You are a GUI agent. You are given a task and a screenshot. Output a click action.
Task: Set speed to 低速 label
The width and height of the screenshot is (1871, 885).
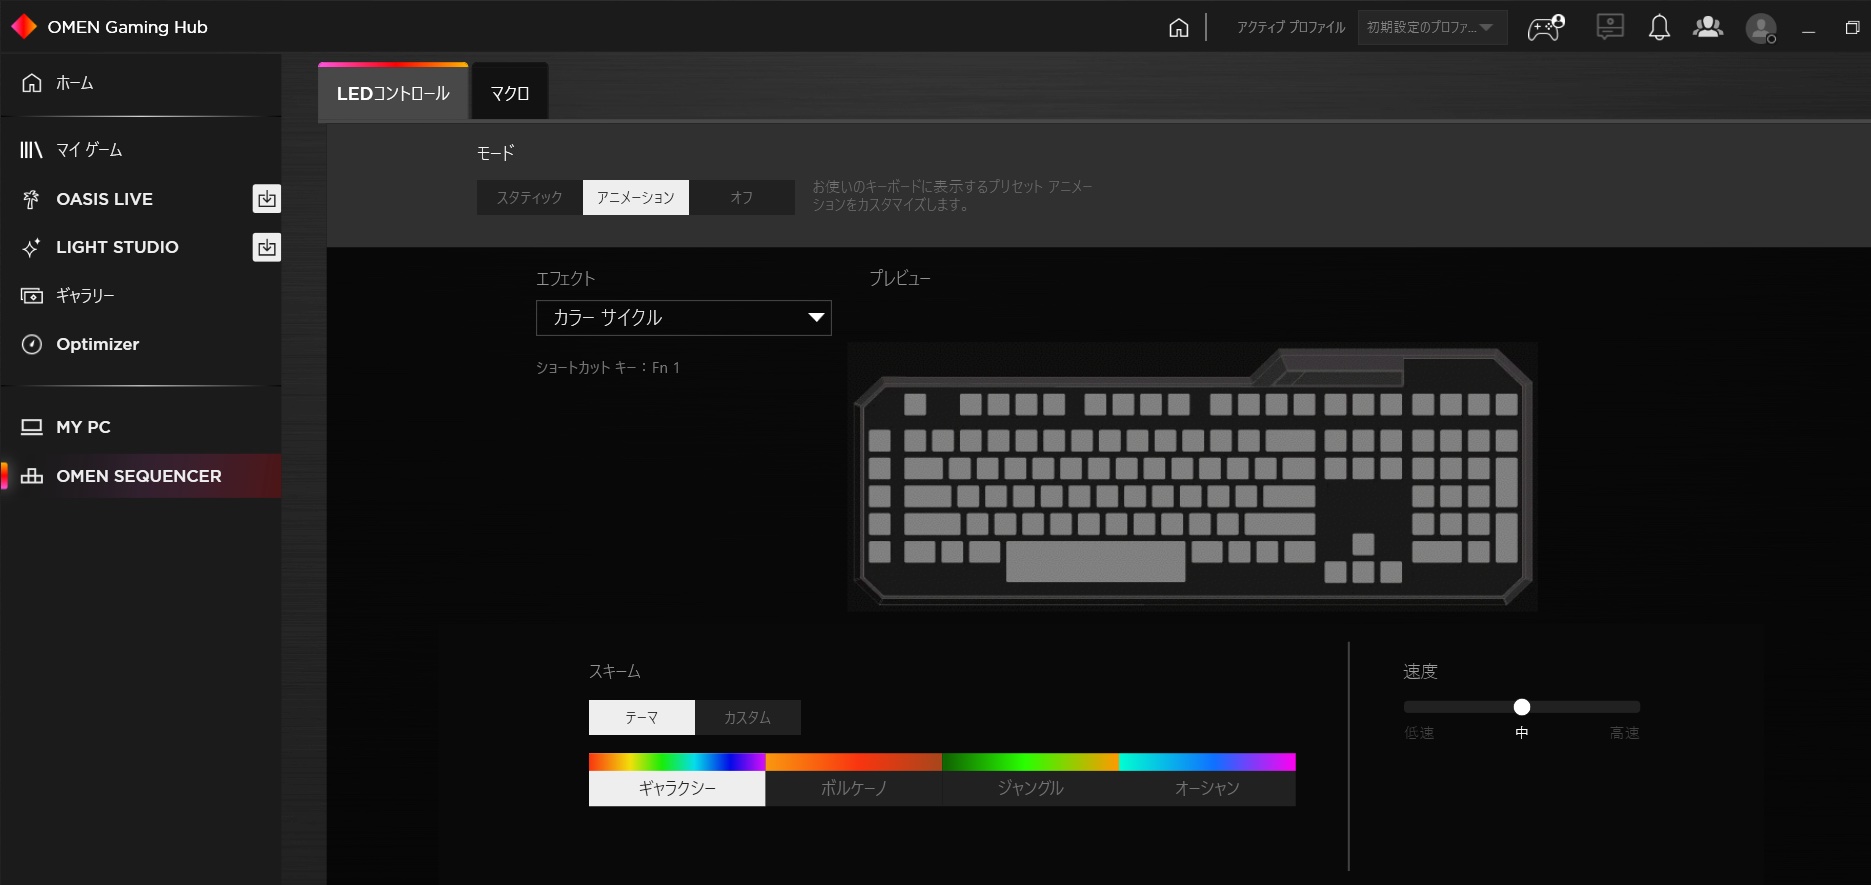[1419, 733]
